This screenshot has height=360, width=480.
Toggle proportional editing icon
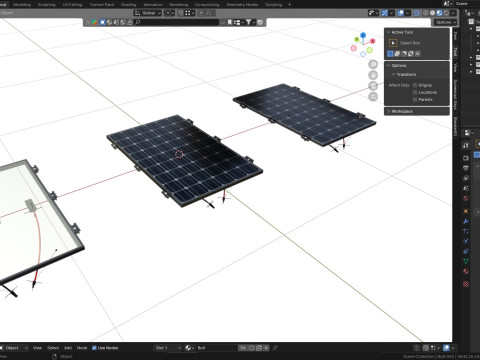(201, 13)
